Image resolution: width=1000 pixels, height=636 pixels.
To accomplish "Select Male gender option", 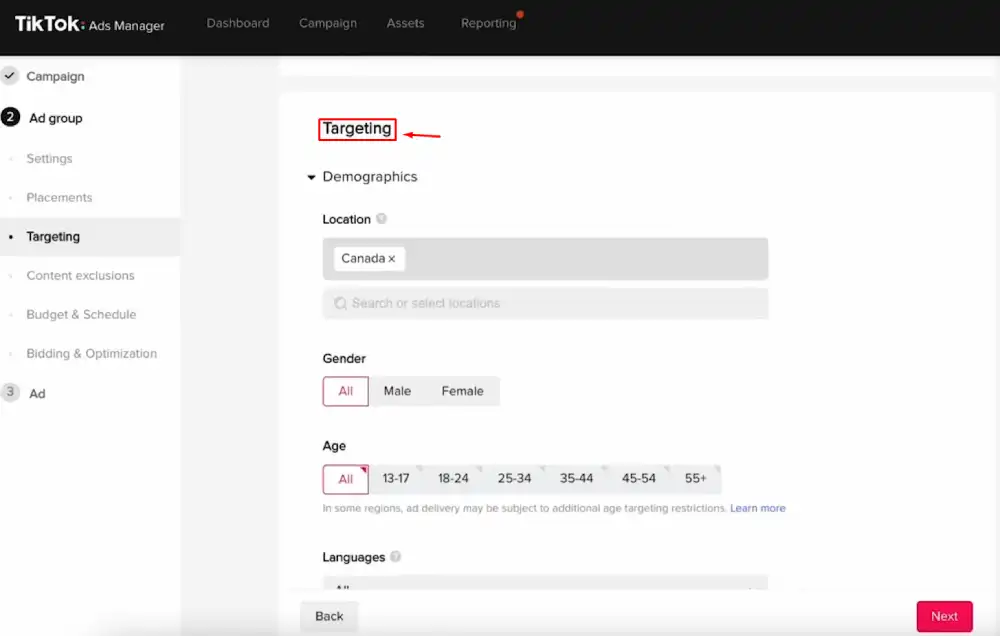I will [397, 391].
